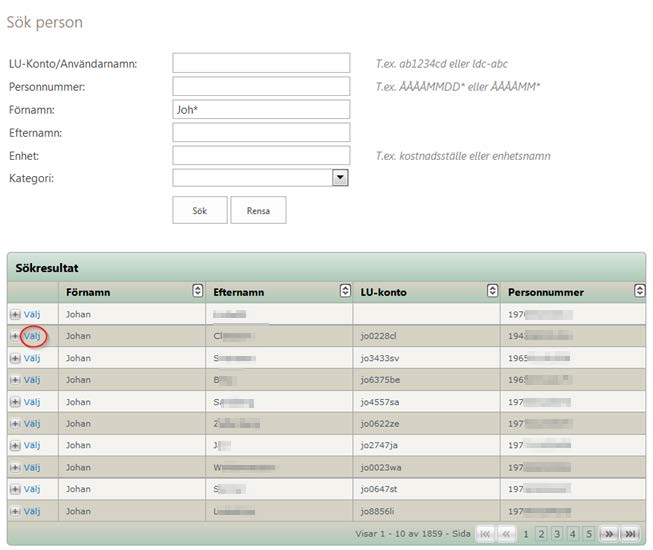This screenshot has height=550, width=653.
Task: Click the LU-konto column header
Action: (426, 292)
